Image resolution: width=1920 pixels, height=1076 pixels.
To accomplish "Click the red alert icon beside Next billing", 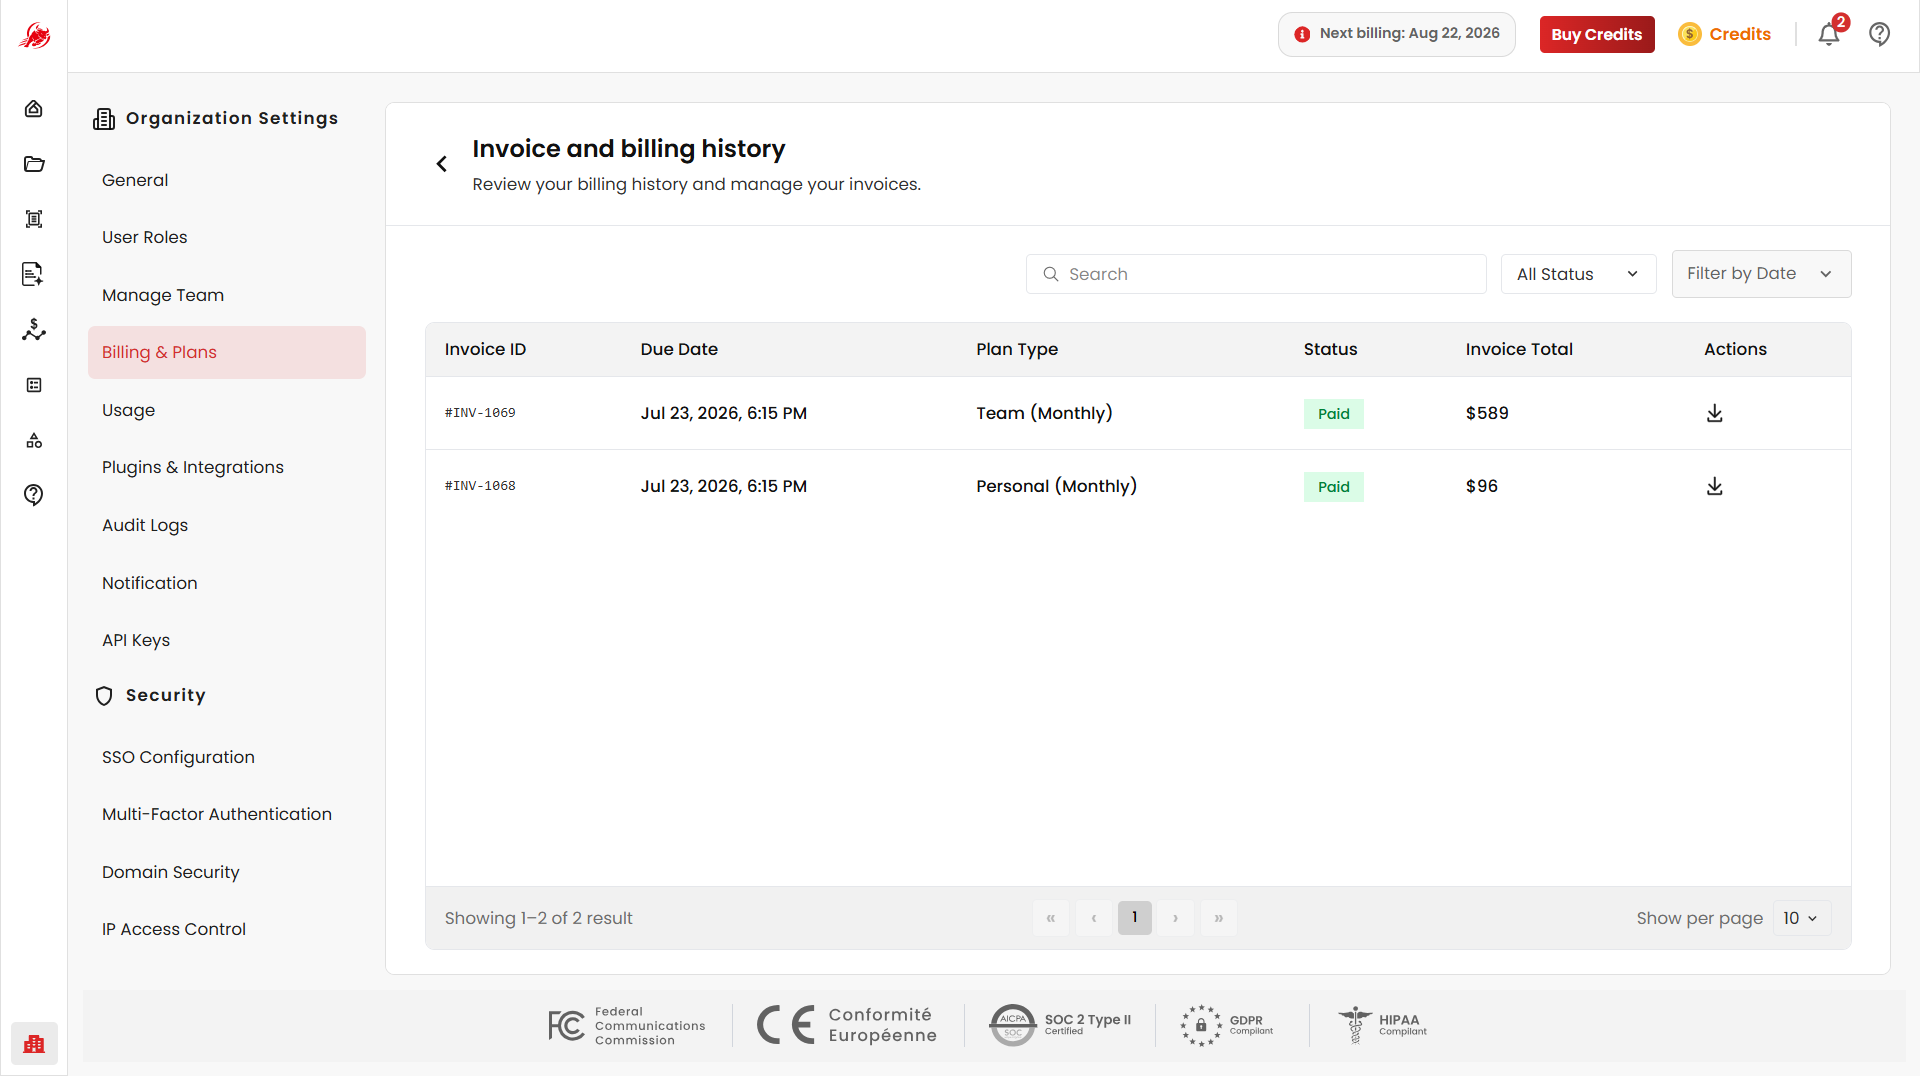I will coord(1302,34).
